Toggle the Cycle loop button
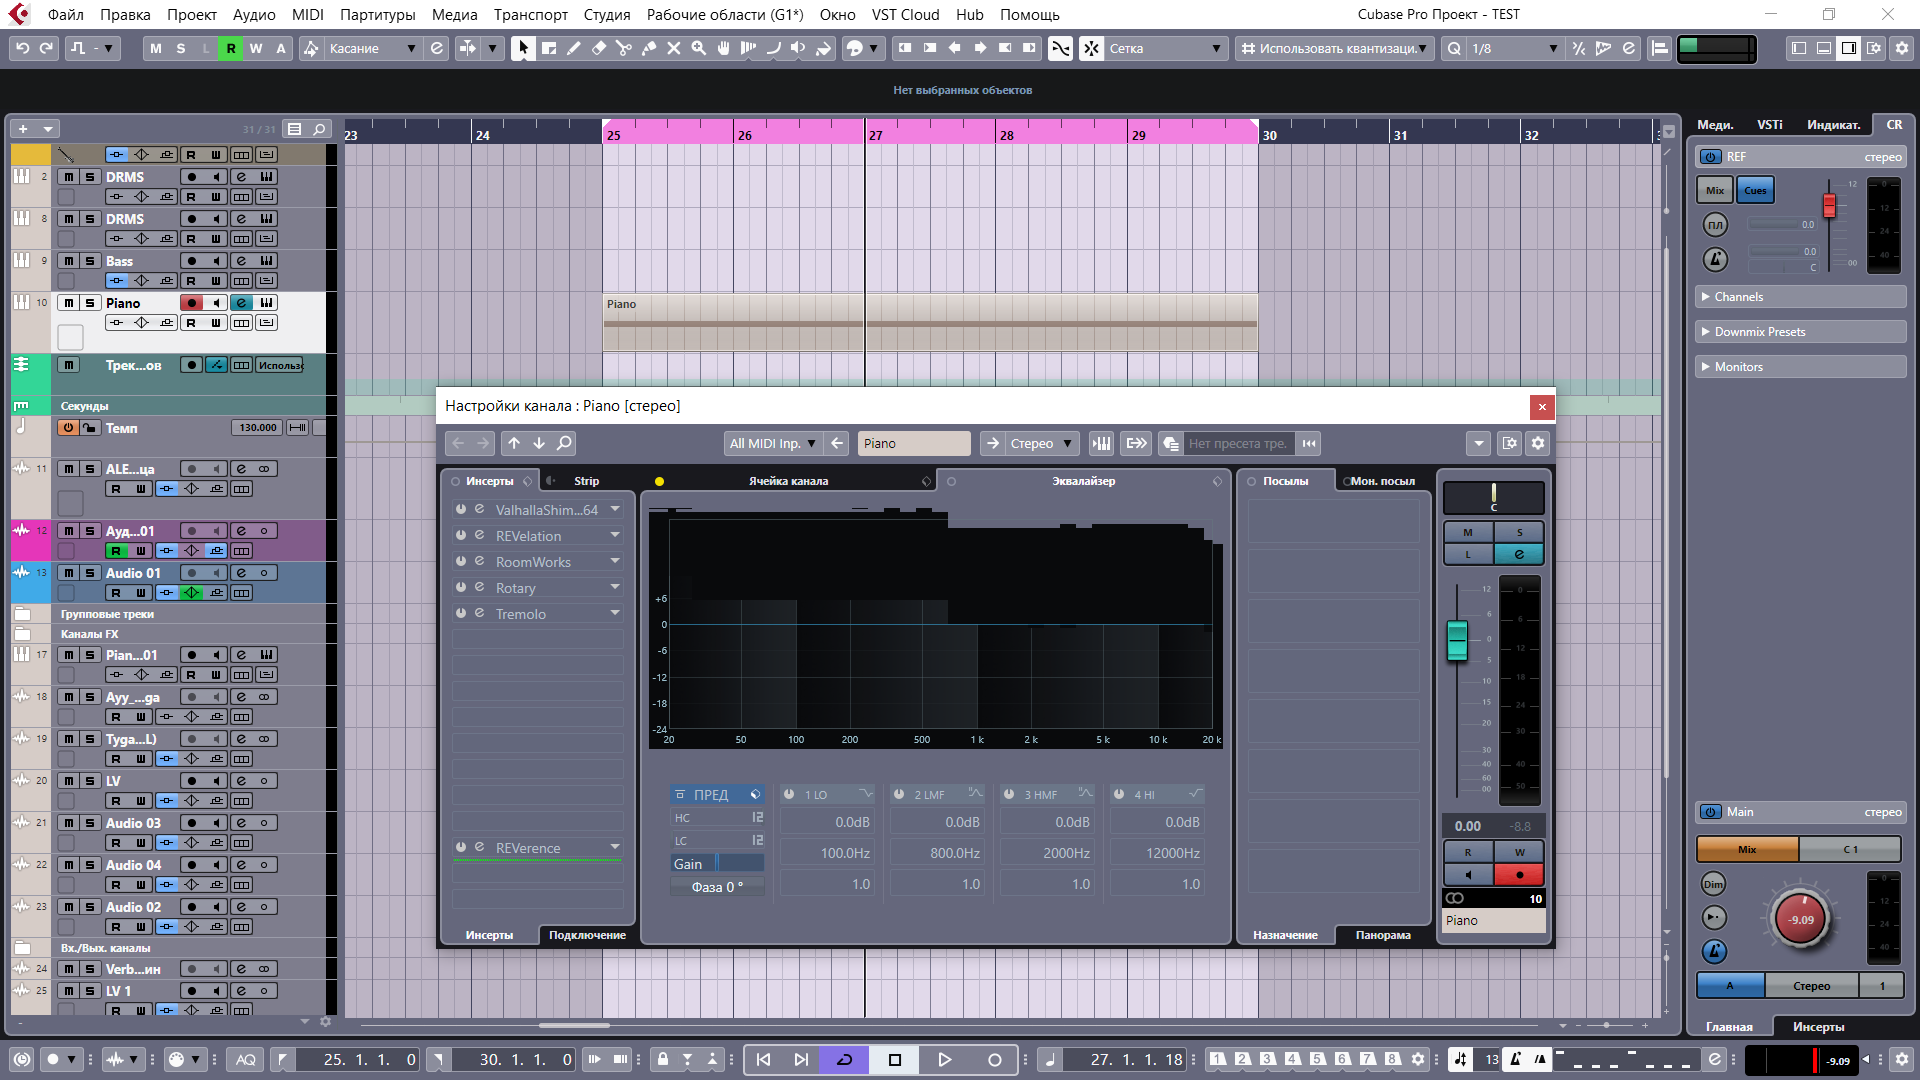Screen dimensions: 1920x1080 pos(845,1060)
